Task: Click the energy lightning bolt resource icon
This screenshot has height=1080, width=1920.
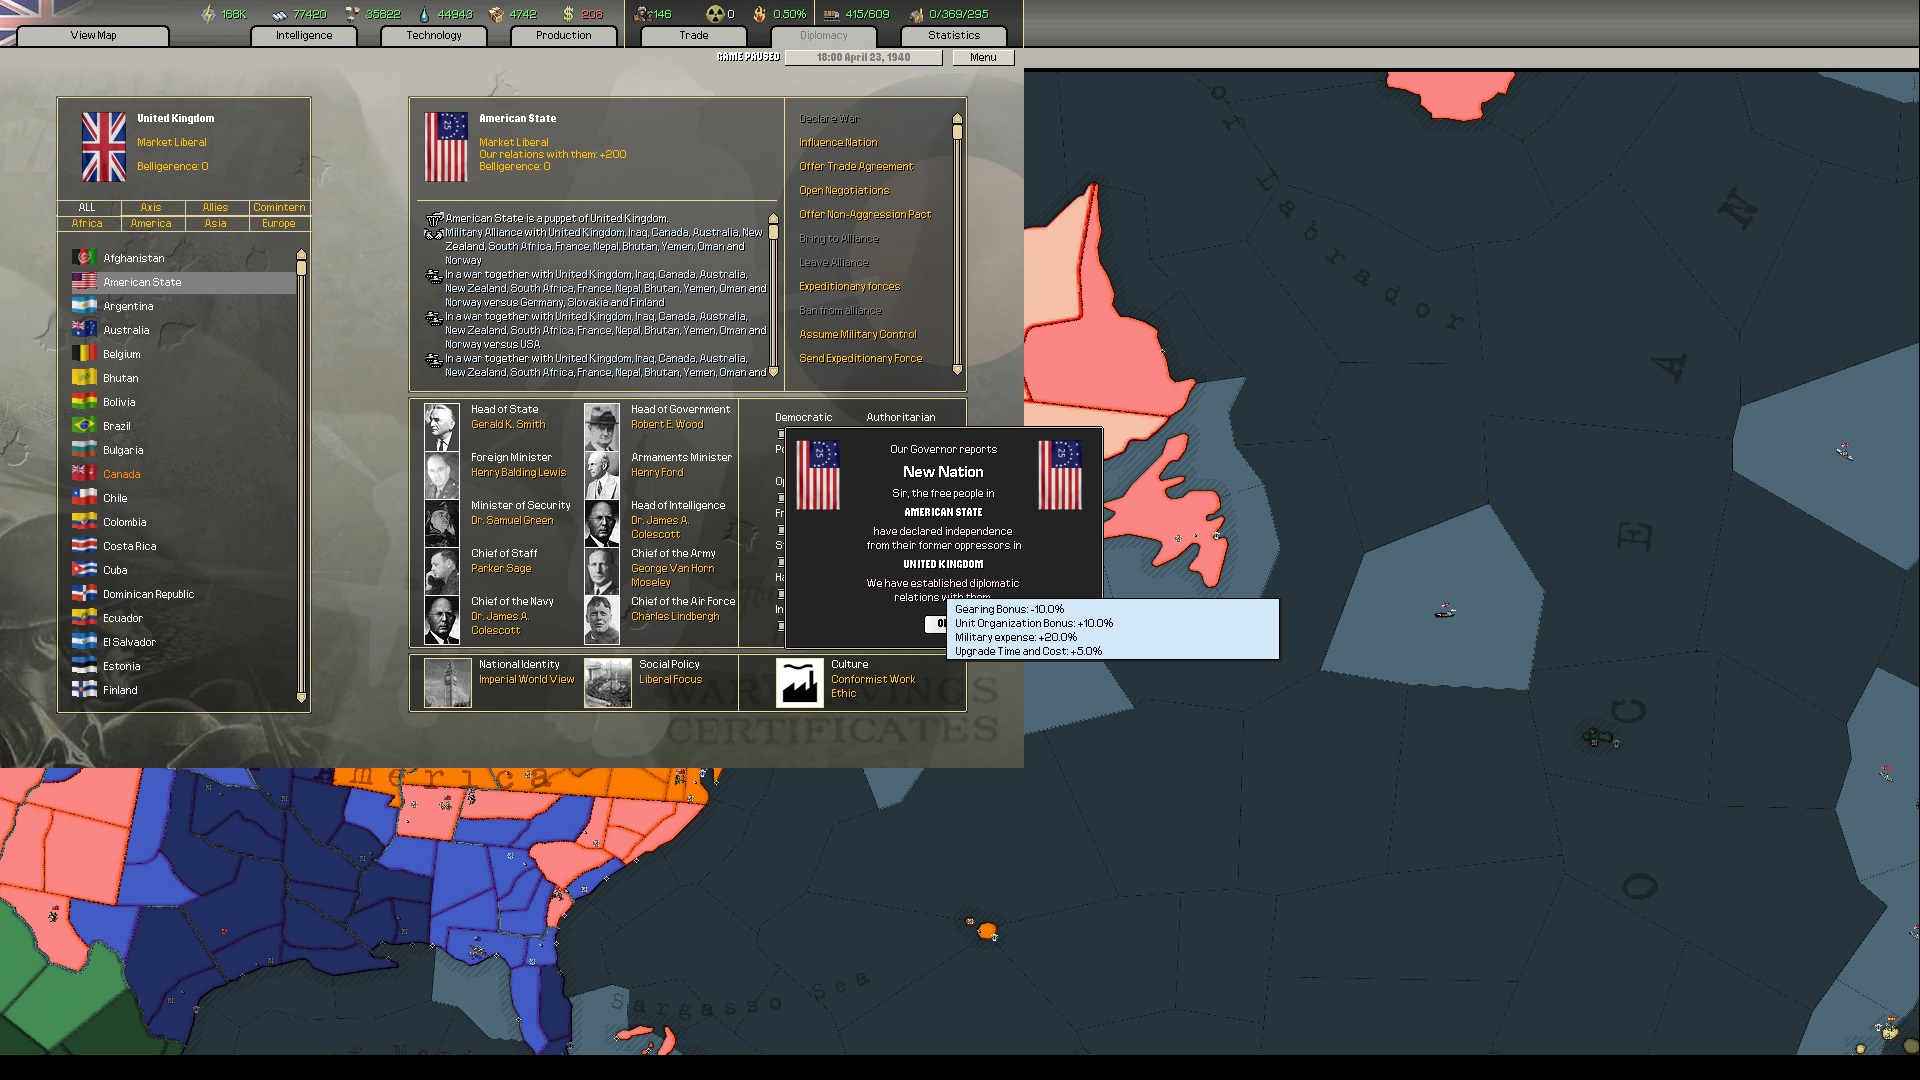Action: (x=208, y=14)
